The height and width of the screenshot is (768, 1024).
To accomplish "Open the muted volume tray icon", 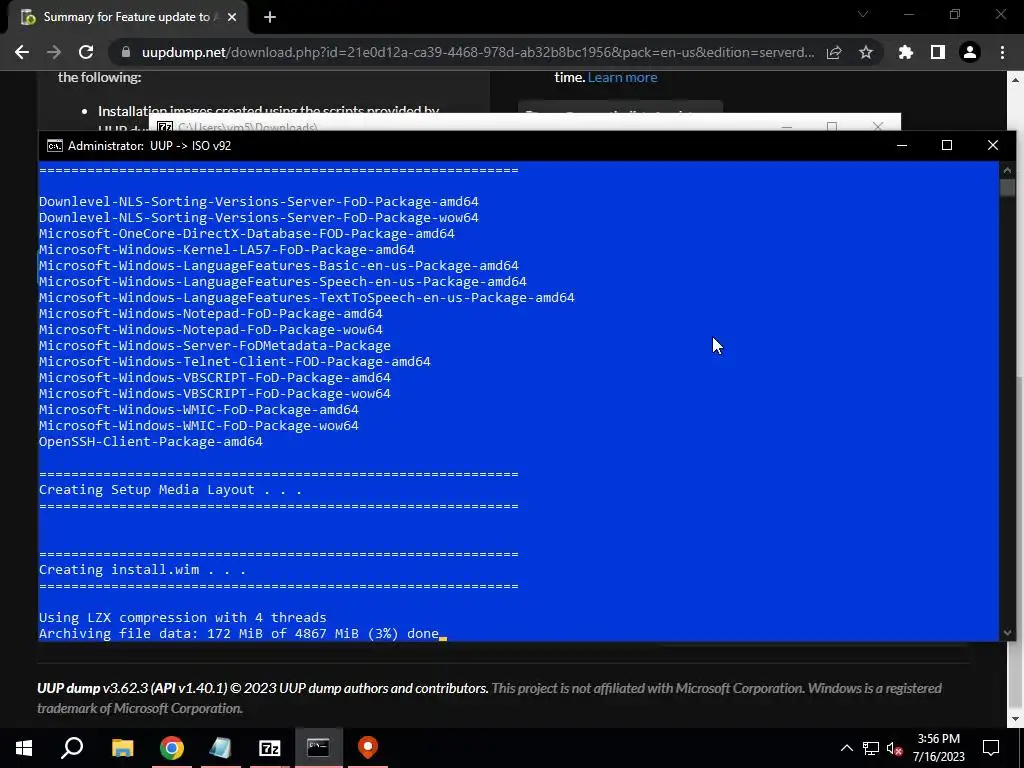I will tap(894, 748).
